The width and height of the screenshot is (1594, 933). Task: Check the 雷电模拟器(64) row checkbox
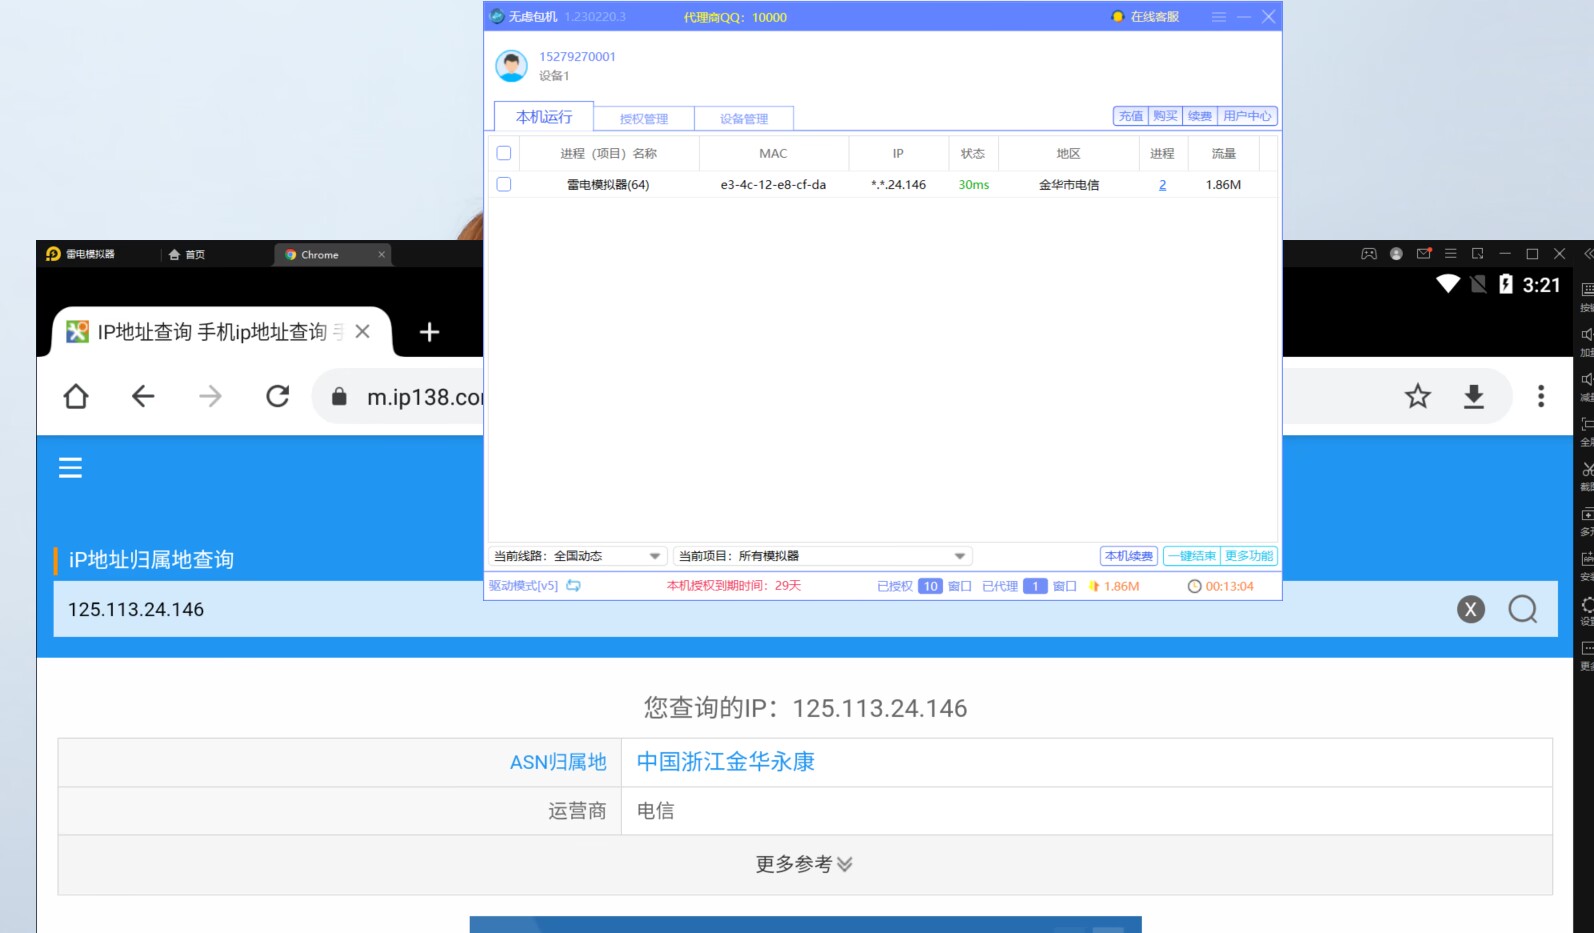[504, 184]
